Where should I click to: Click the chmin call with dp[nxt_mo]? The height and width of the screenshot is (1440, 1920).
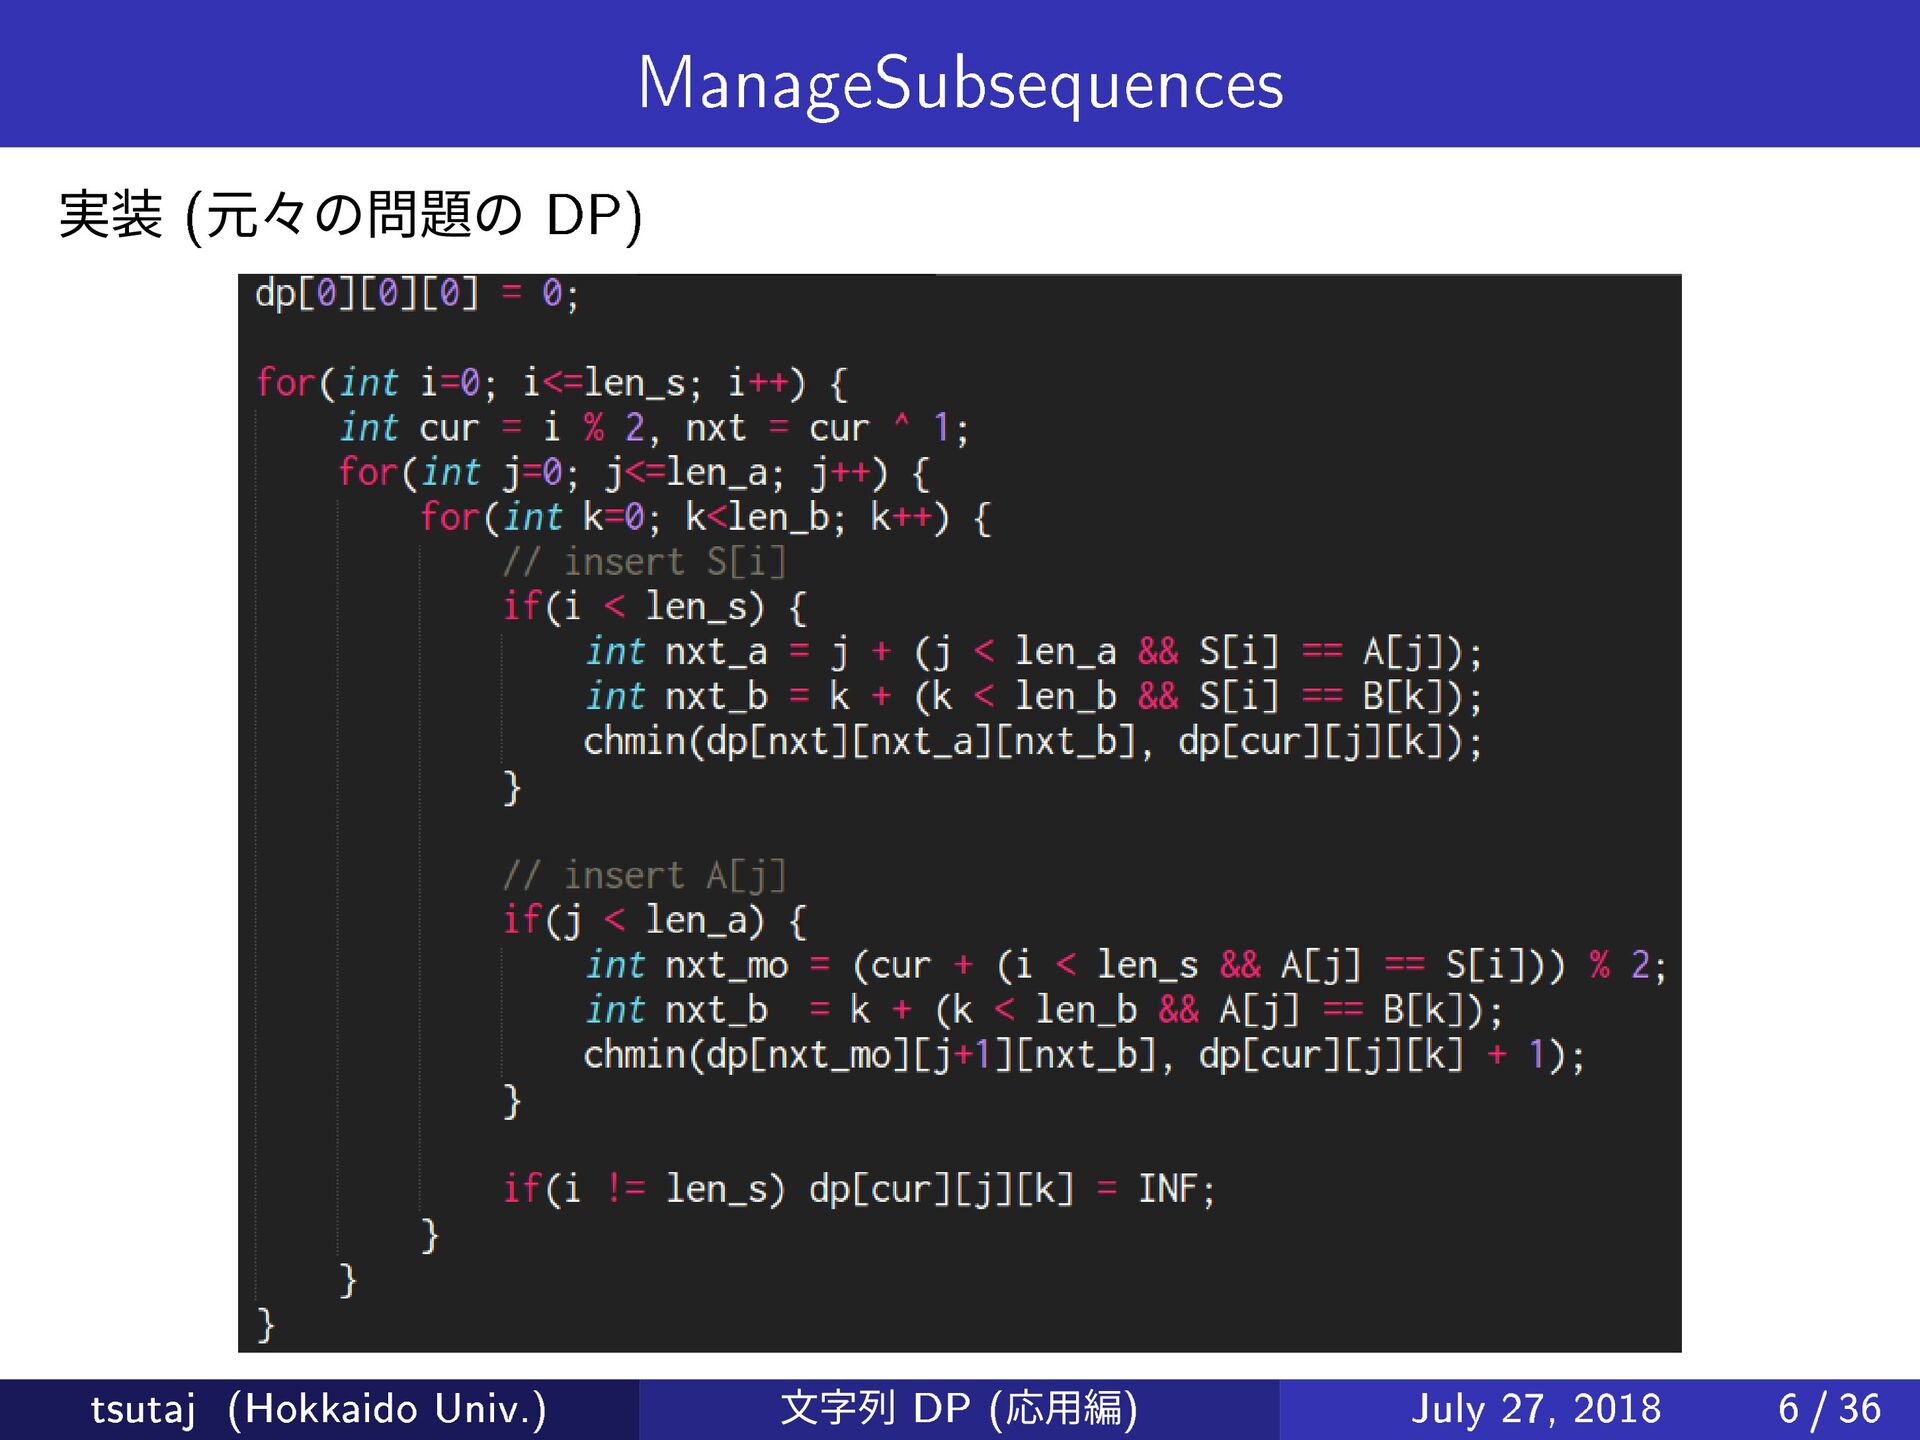coord(1084,1055)
